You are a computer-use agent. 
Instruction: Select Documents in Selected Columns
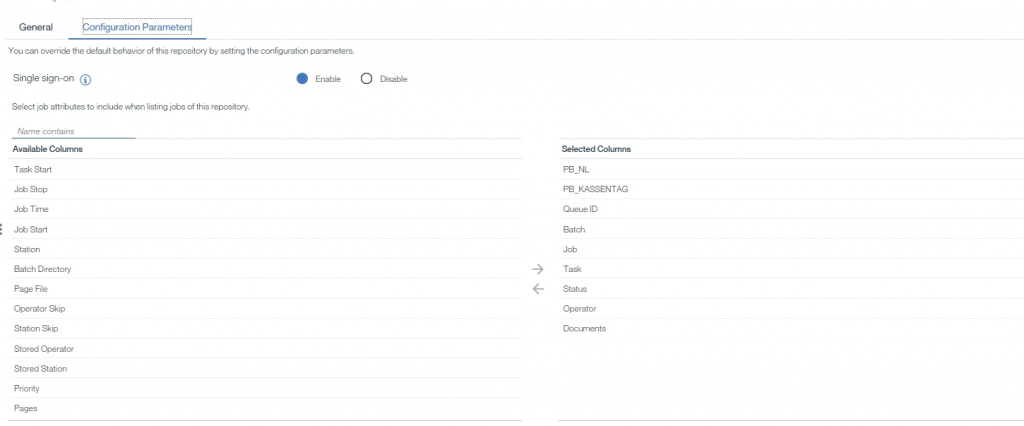click(x=792, y=329)
